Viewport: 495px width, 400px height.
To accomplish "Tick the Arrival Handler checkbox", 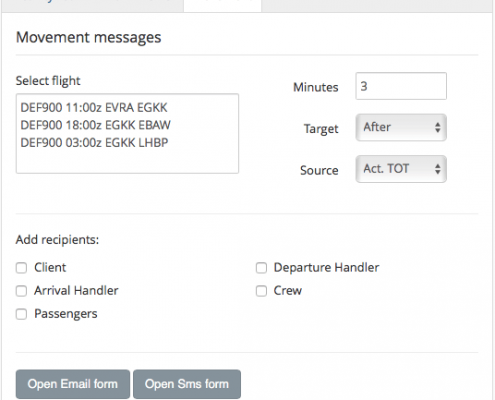I will click(x=21, y=291).
